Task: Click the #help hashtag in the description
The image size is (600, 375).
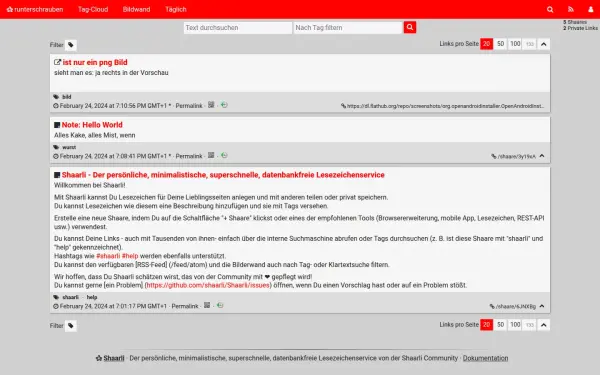Action: (130, 256)
